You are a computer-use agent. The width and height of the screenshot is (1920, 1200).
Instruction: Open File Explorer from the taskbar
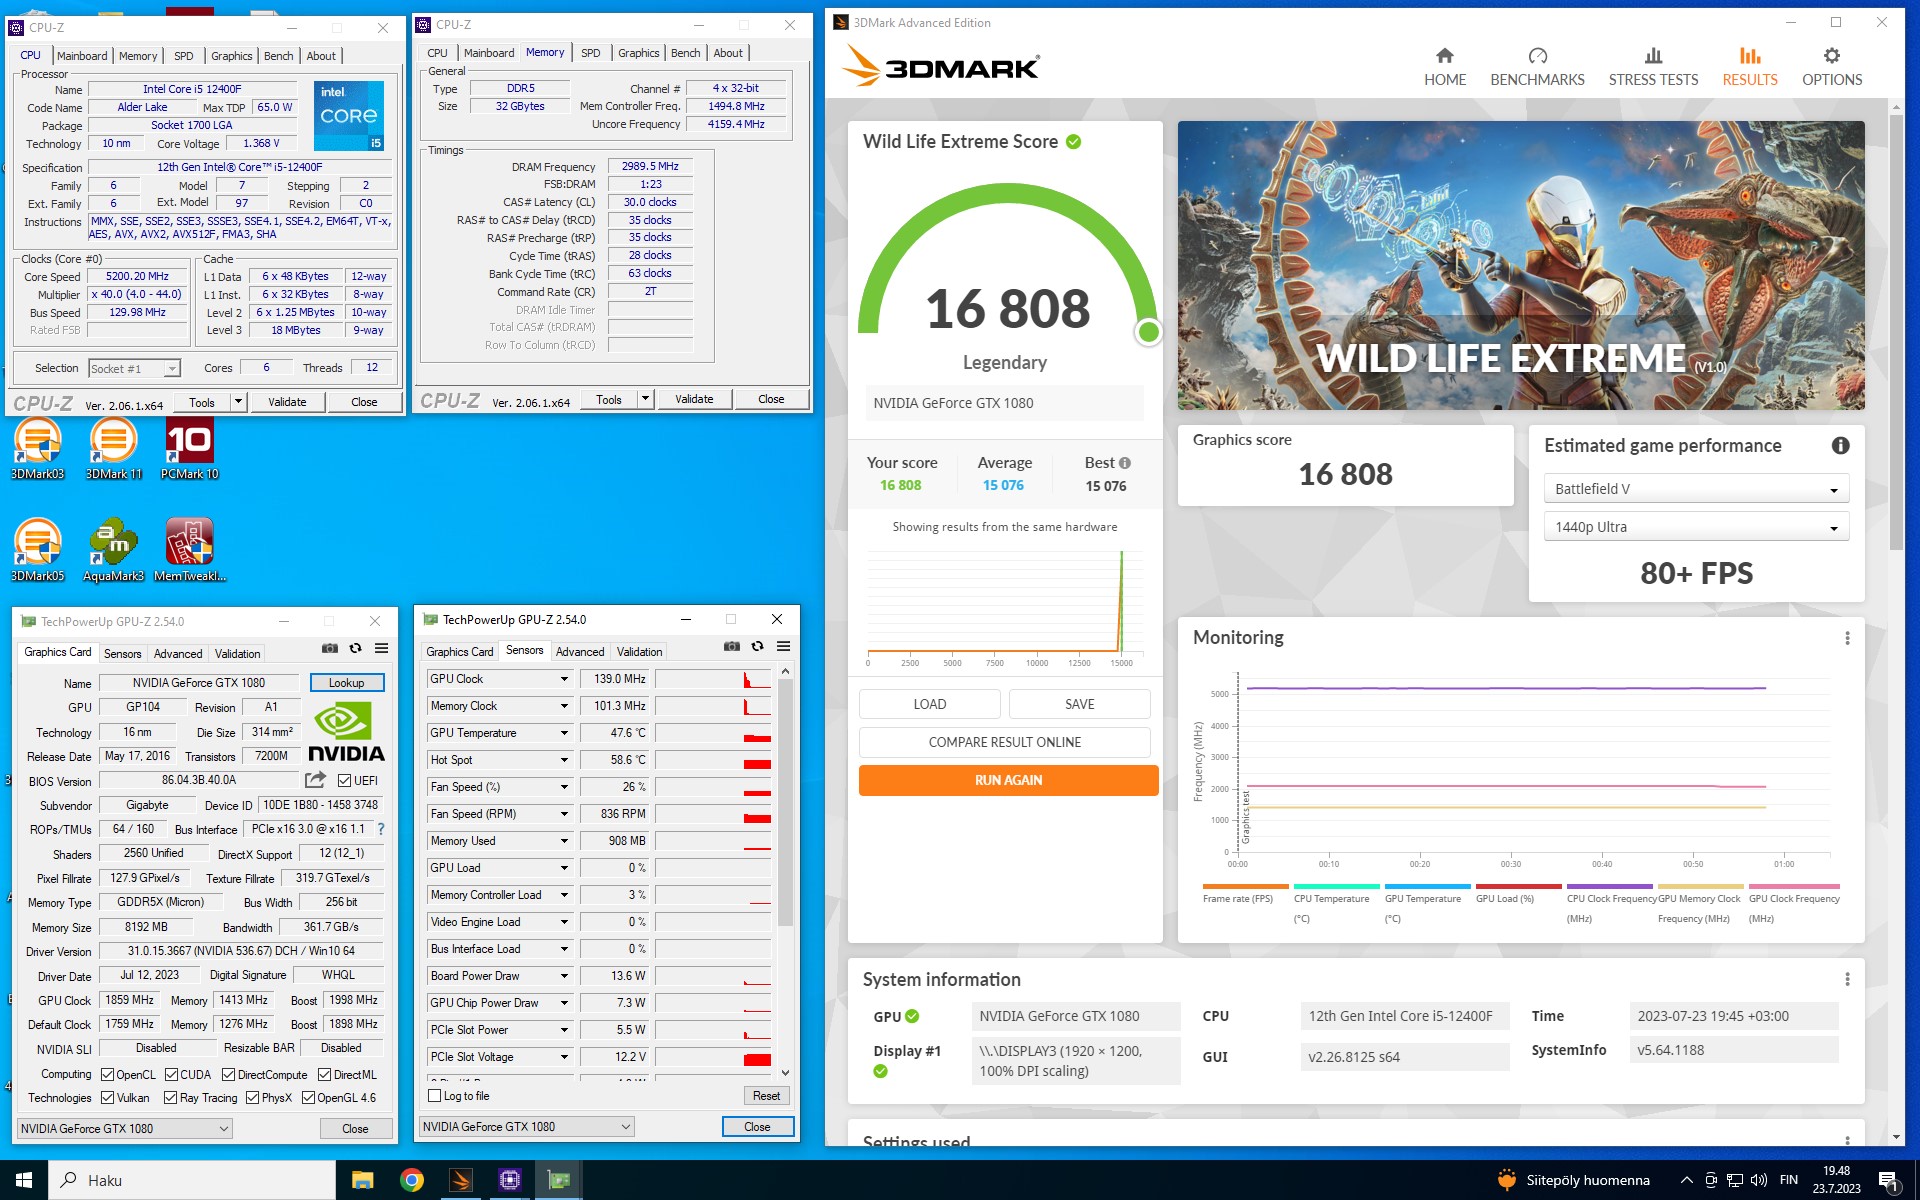(362, 1180)
